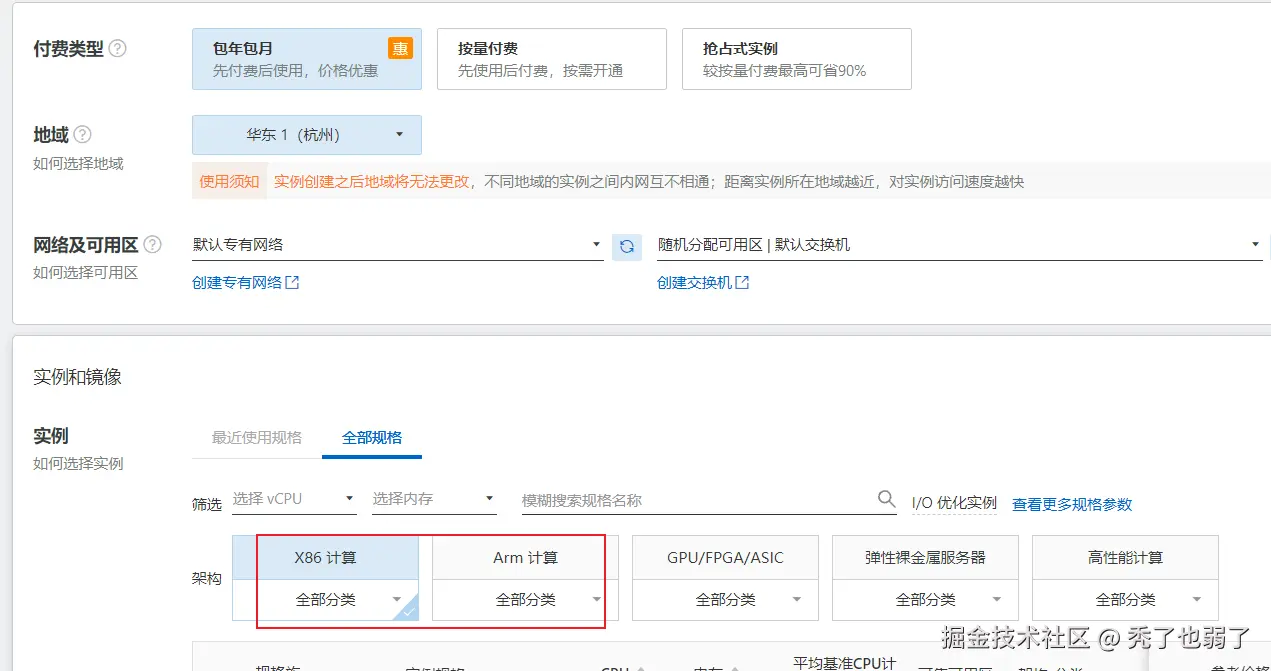
Task: Expand the 随机分配可用区 switch dropdown
Action: point(1254,243)
